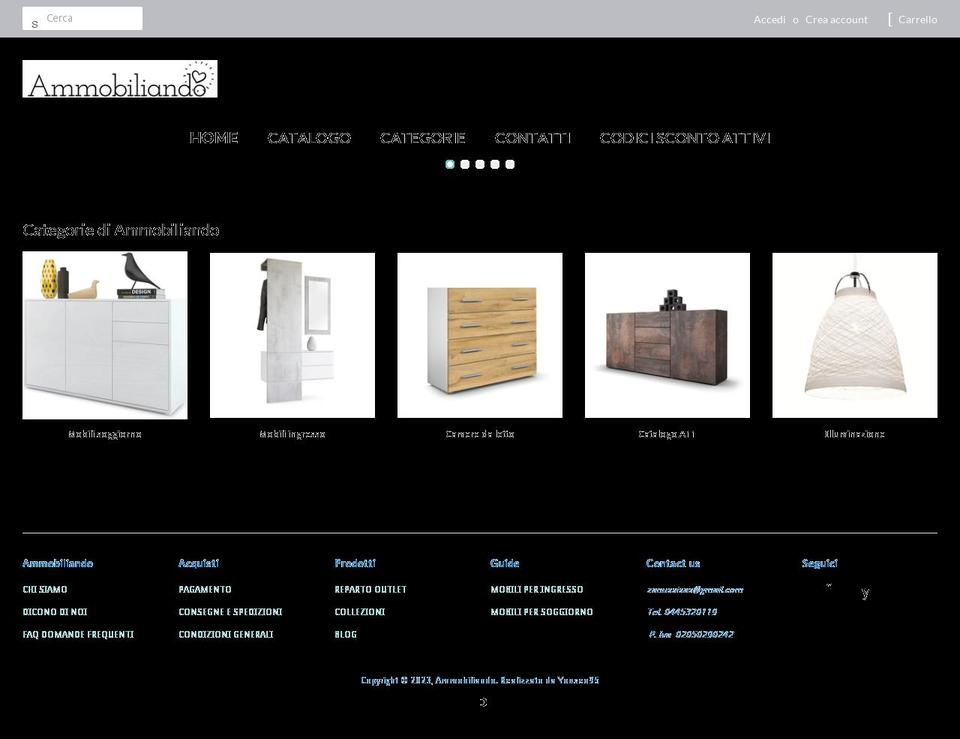Click the Mobili soggiorno category label
960x739 pixels.
(x=105, y=434)
